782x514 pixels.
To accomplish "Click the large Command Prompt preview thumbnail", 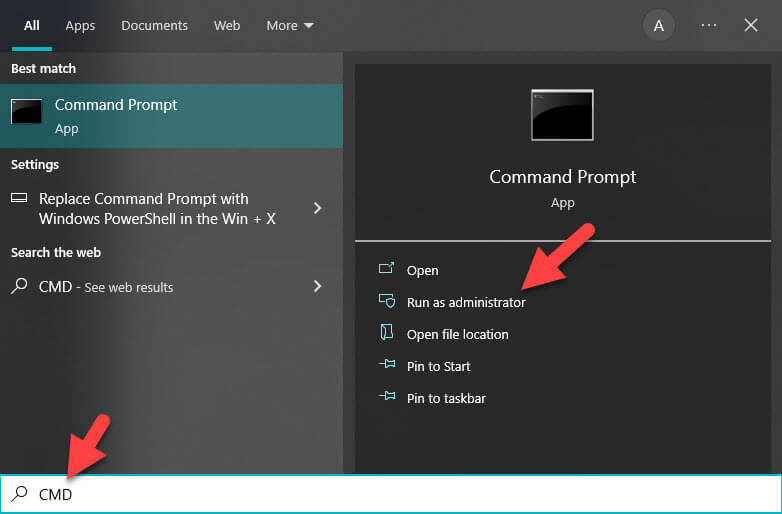I will coord(562,115).
